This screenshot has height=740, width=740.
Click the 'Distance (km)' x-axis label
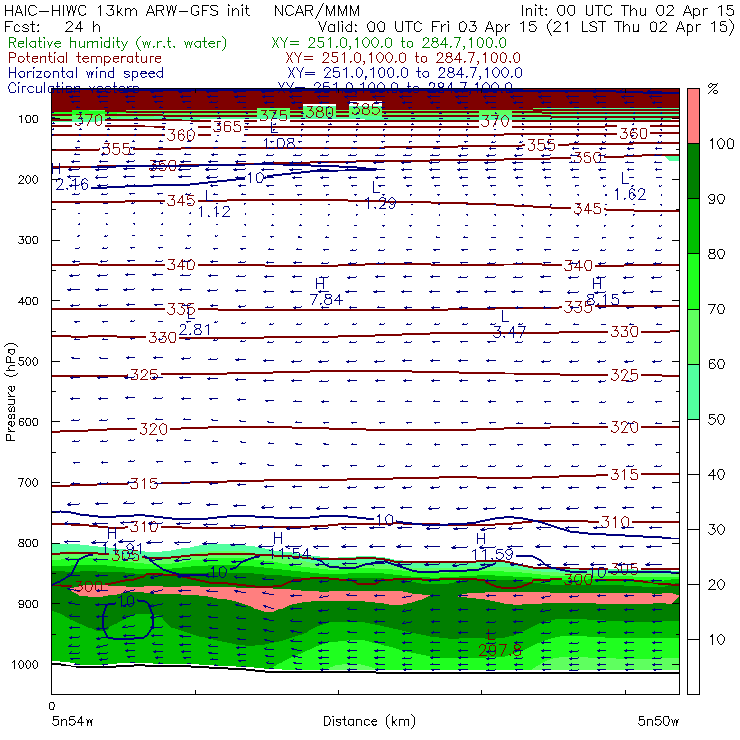pyautogui.click(x=370, y=721)
